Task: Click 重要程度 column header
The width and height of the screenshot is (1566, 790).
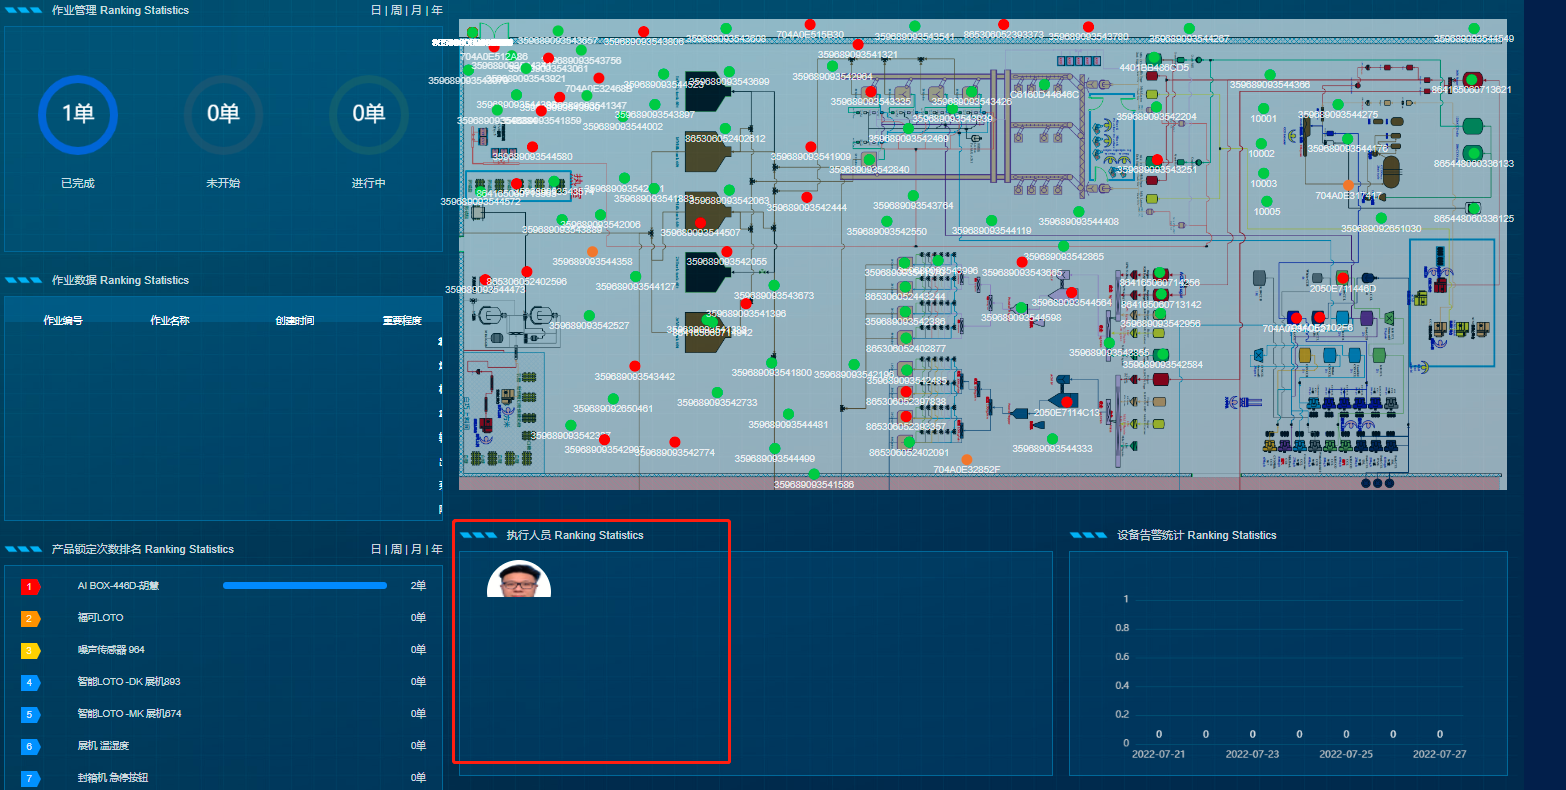Action: (402, 321)
